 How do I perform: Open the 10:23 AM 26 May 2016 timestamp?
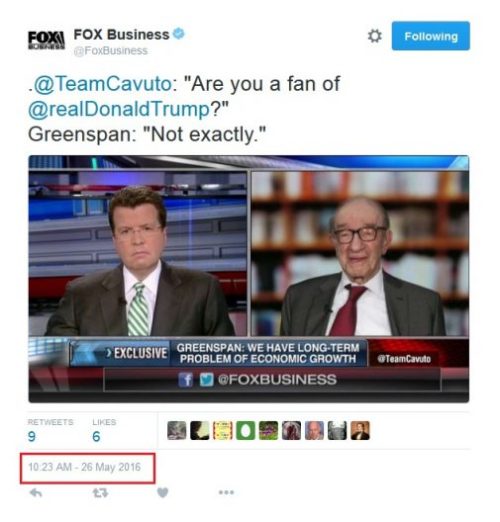tap(84, 467)
